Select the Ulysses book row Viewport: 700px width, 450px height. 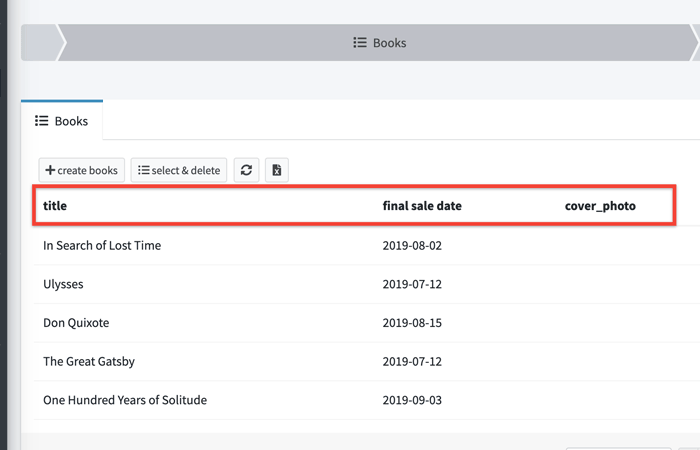tap(63, 284)
